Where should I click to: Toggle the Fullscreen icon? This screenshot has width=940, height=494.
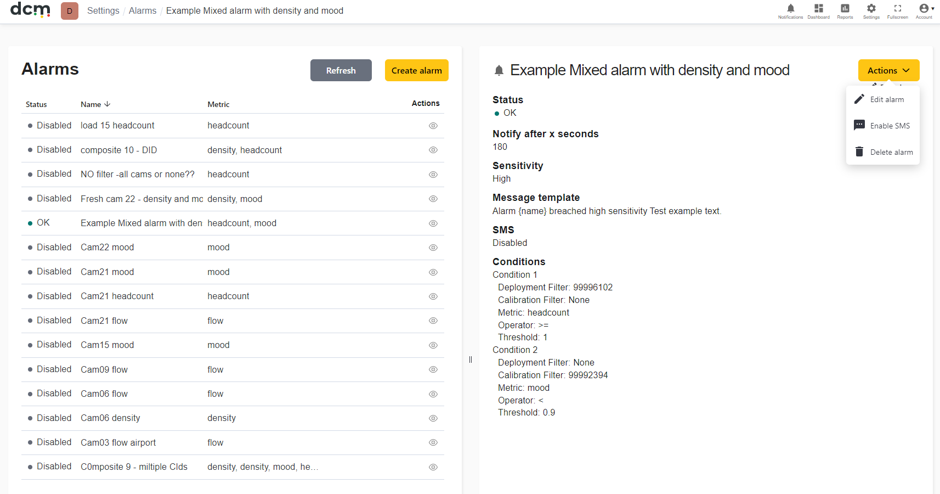(x=897, y=10)
